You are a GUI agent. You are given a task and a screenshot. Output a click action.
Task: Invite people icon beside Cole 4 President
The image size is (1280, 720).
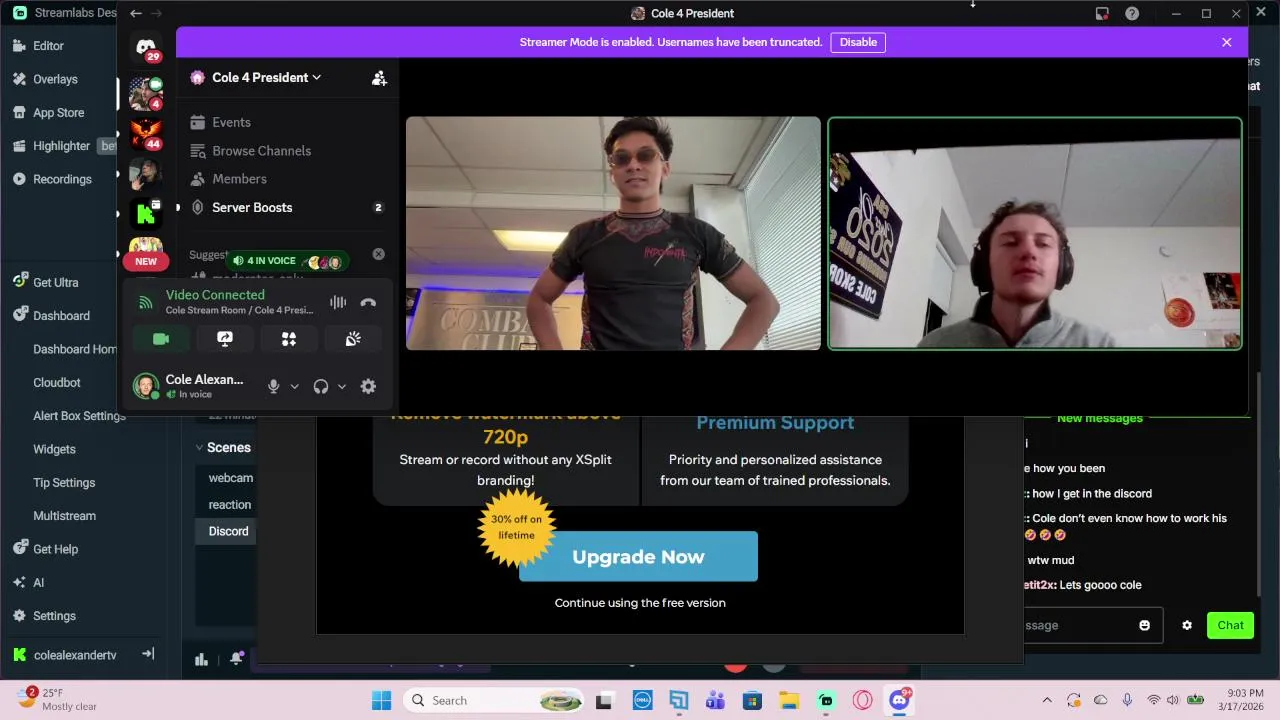coord(379,78)
